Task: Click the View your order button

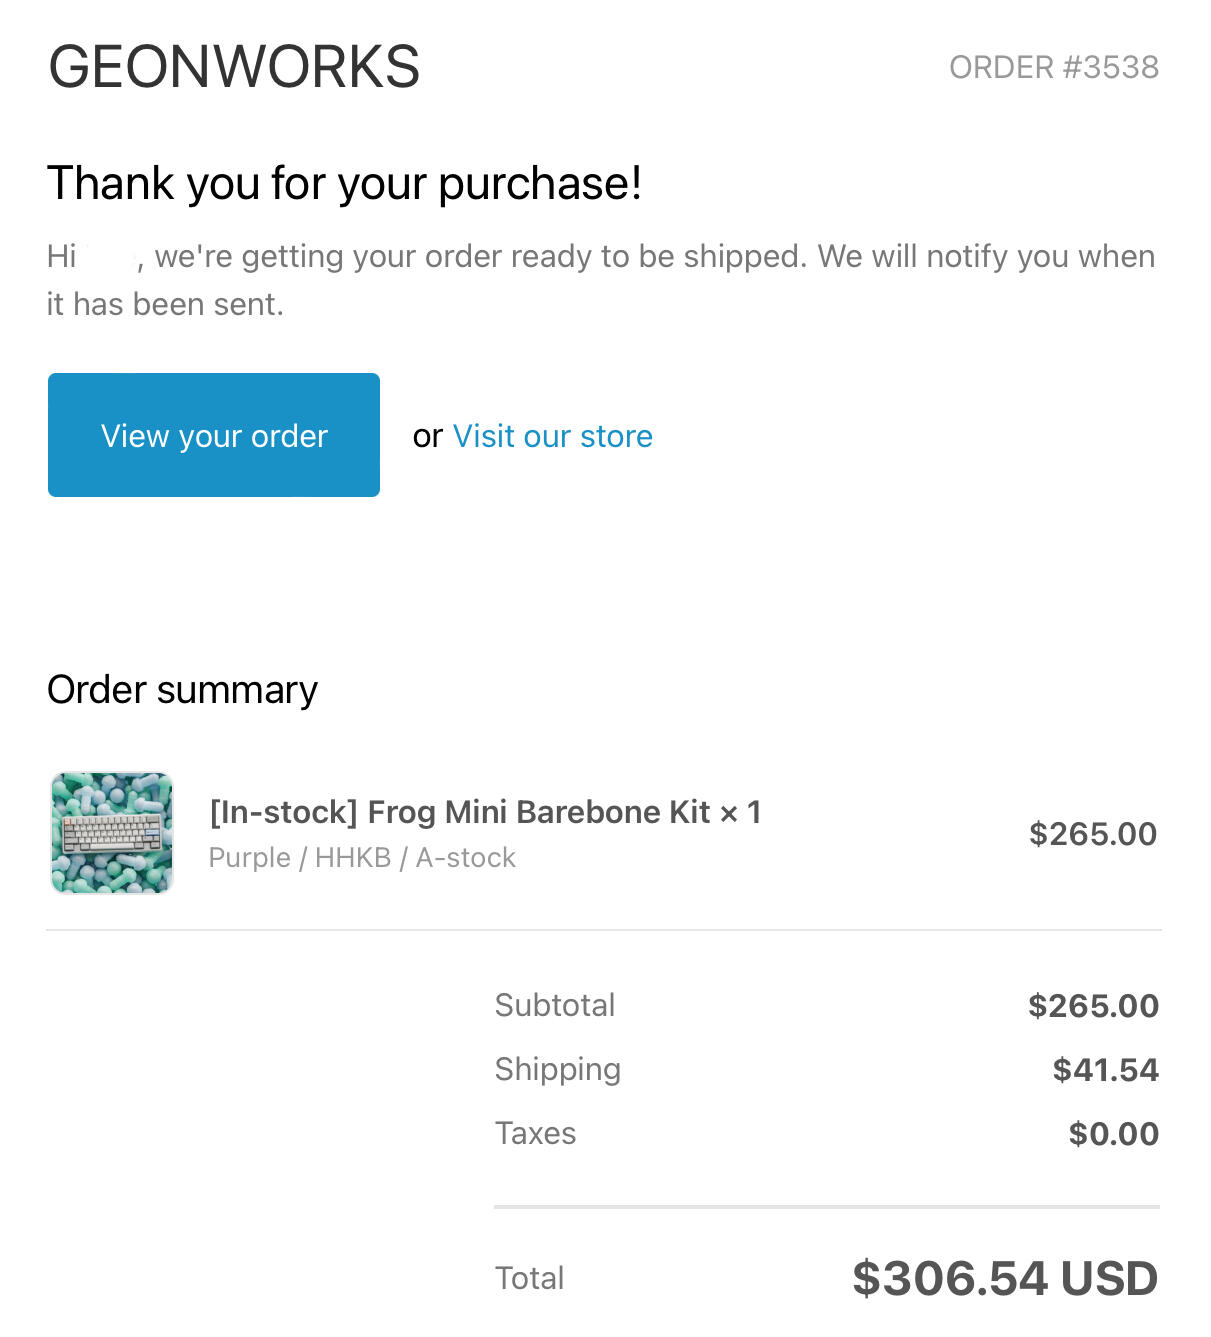Action: click(213, 435)
